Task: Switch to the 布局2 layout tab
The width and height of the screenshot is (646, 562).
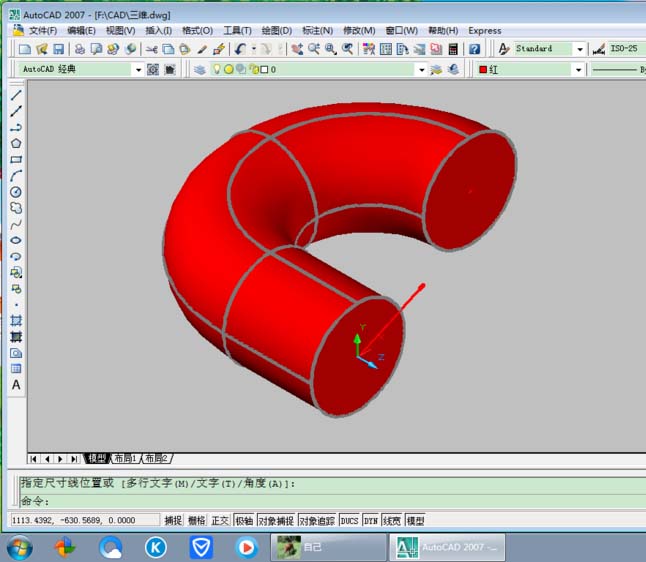Action: coord(157,458)
